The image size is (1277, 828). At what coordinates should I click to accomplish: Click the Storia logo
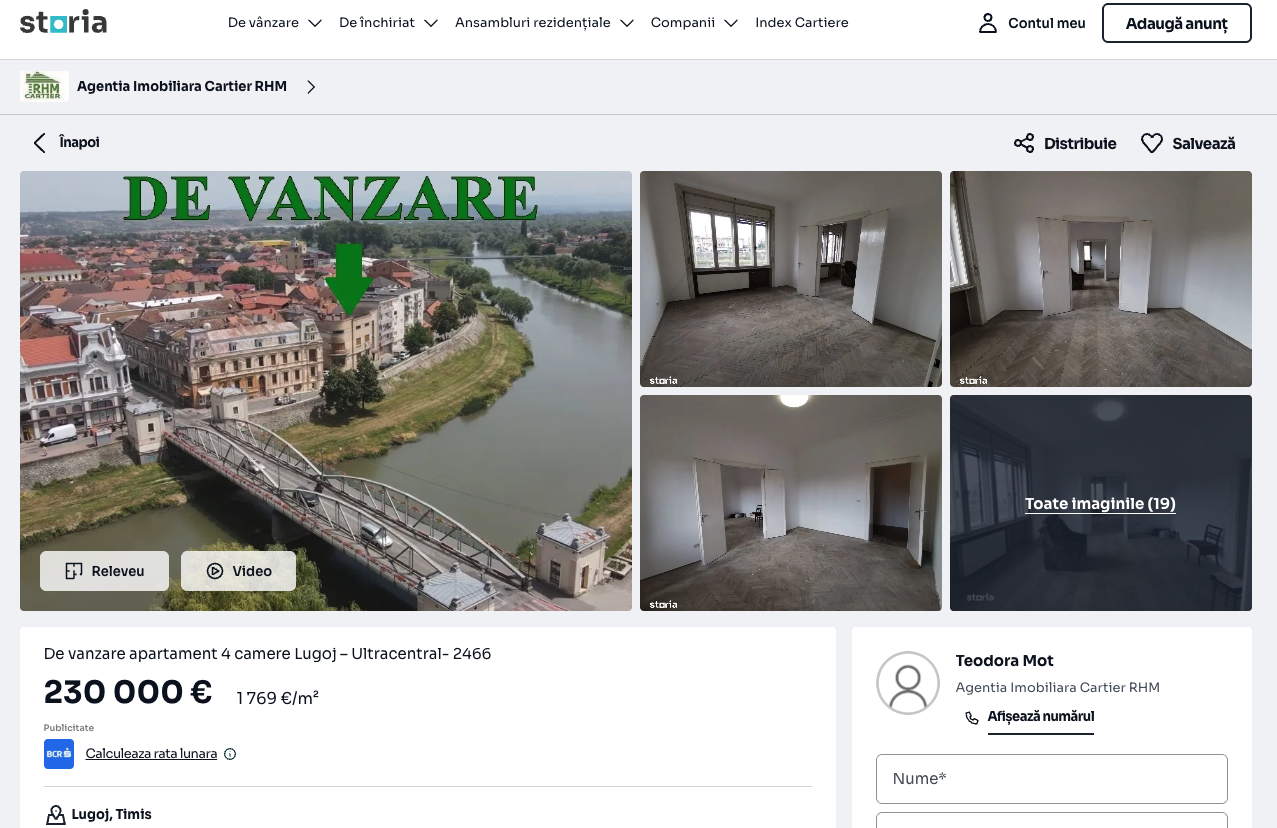coord(63,22)
